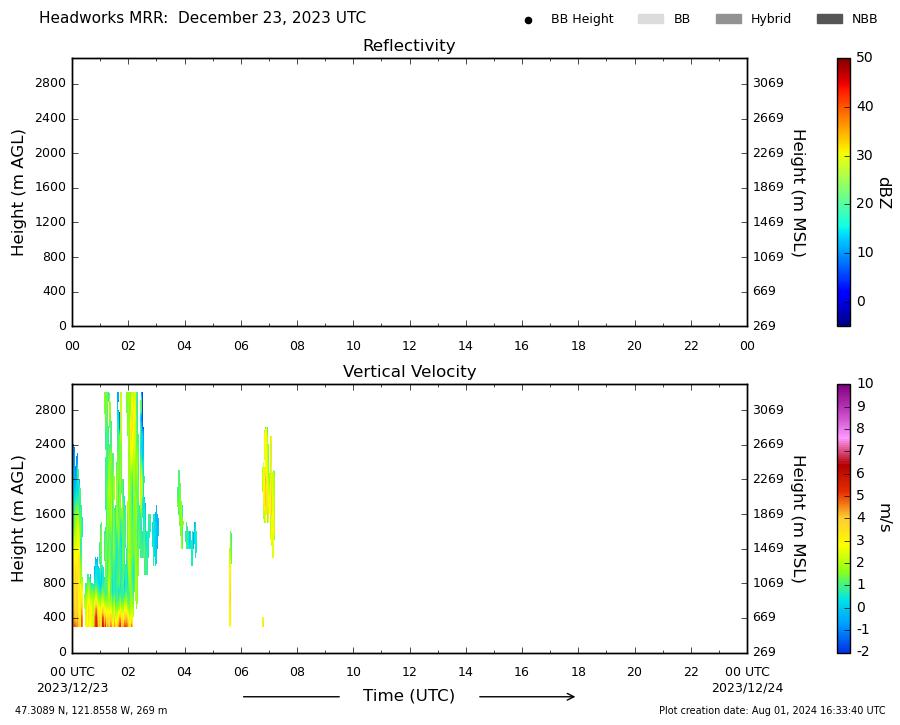
Task: Click the 'Vertical Velocity' panel title
Action: [x=409, y=371]
